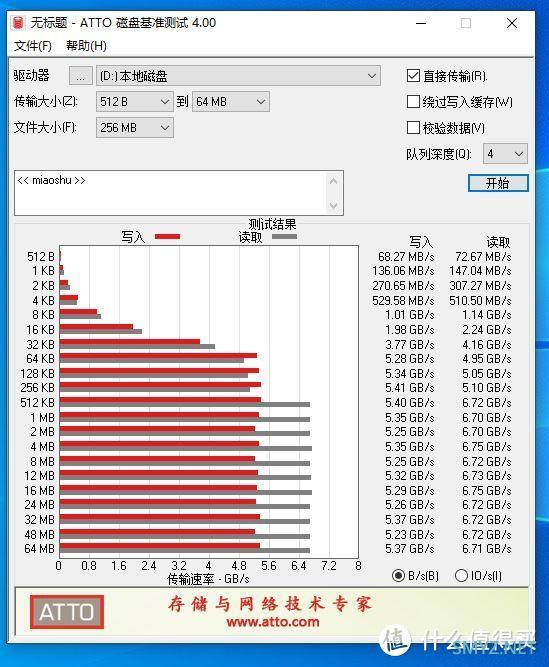This screenshot has height=667, width=549.
Task: Click the www.atto.com link
Action: click(x=273, y=622)
